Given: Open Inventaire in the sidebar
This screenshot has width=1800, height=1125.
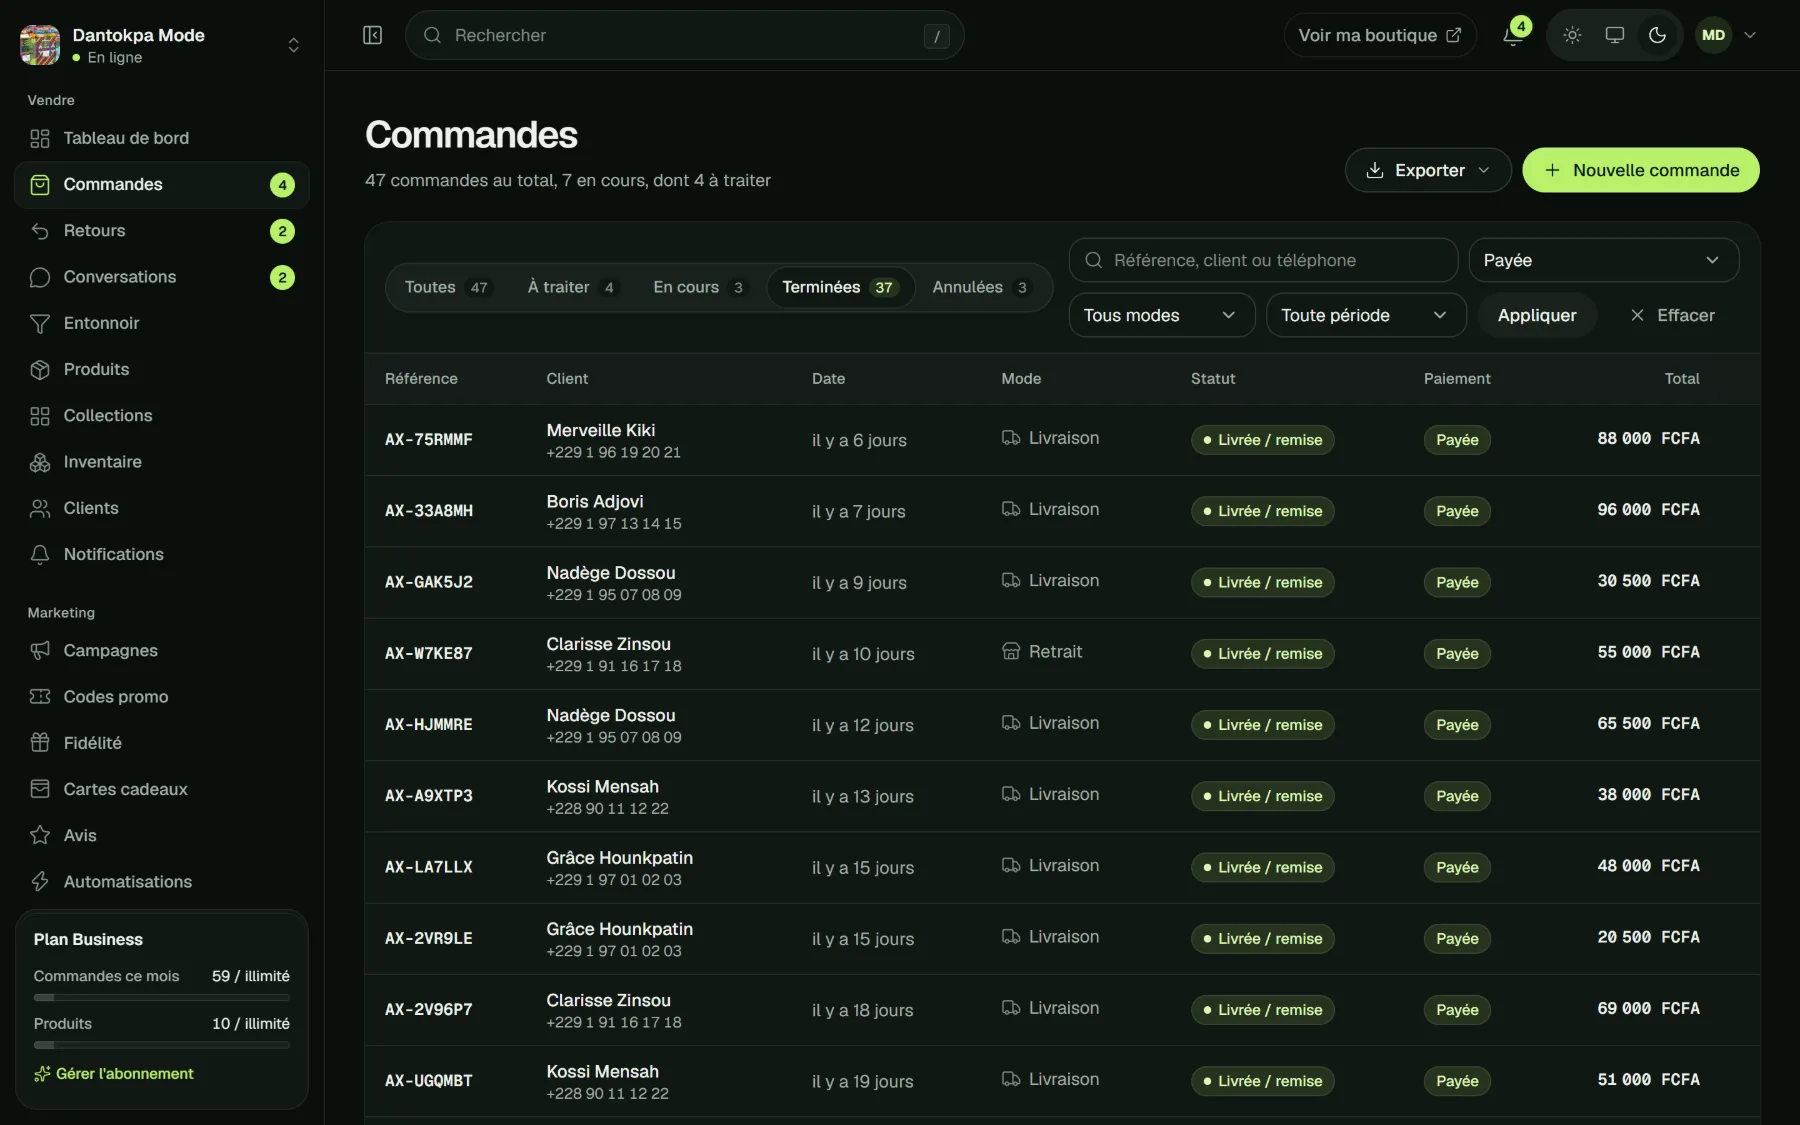Looking at the screenshot, I should click(162, 462).
